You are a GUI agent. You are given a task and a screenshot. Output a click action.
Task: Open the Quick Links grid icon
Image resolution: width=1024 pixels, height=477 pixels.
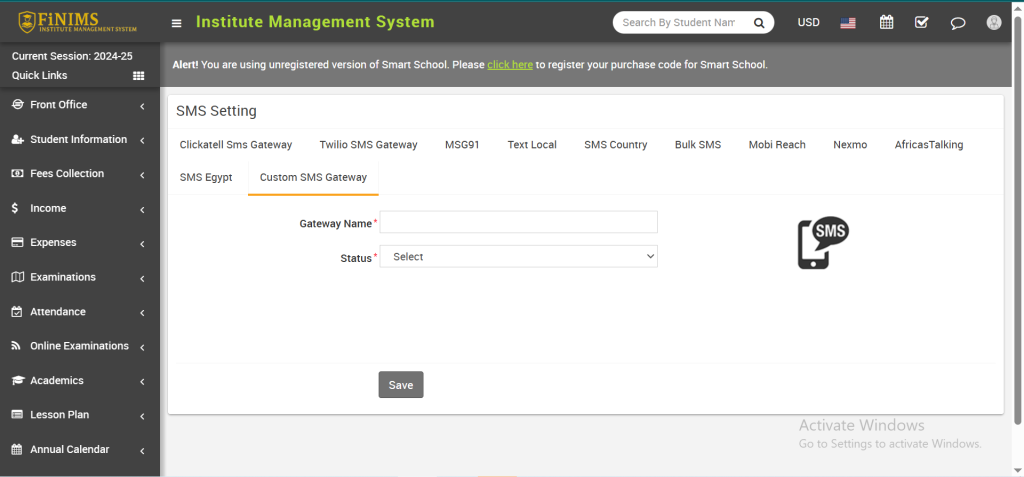pos(139,76)
